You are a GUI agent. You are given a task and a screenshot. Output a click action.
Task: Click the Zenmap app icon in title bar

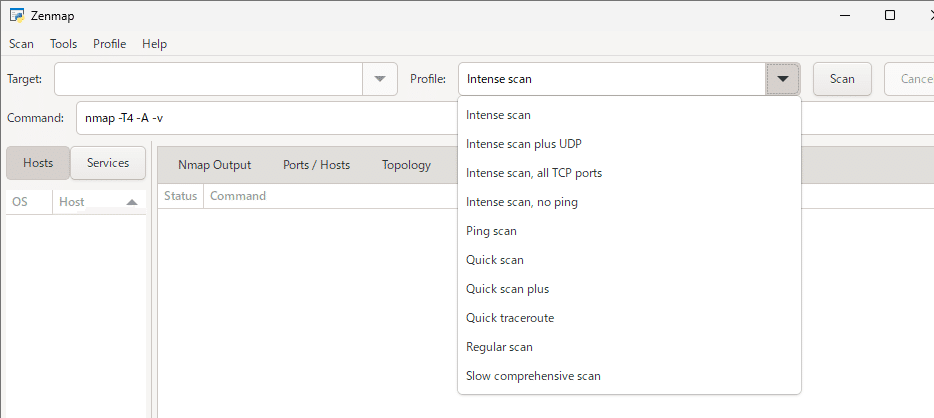[x=16, y=16]
